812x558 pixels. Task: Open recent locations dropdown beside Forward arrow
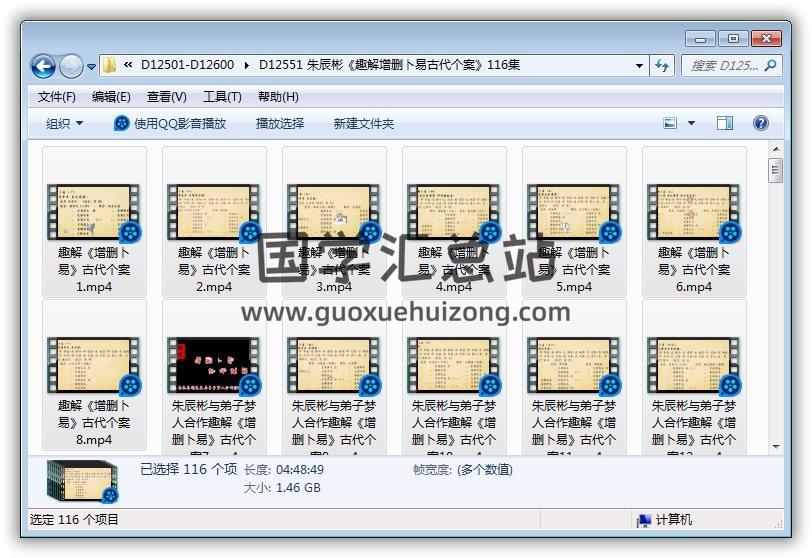(91, 67)
